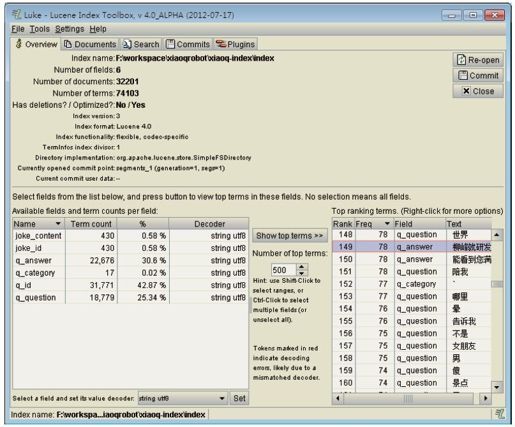Open the Settings menu
The height and width of the screenshot is (427, 515).
[69, 29]
